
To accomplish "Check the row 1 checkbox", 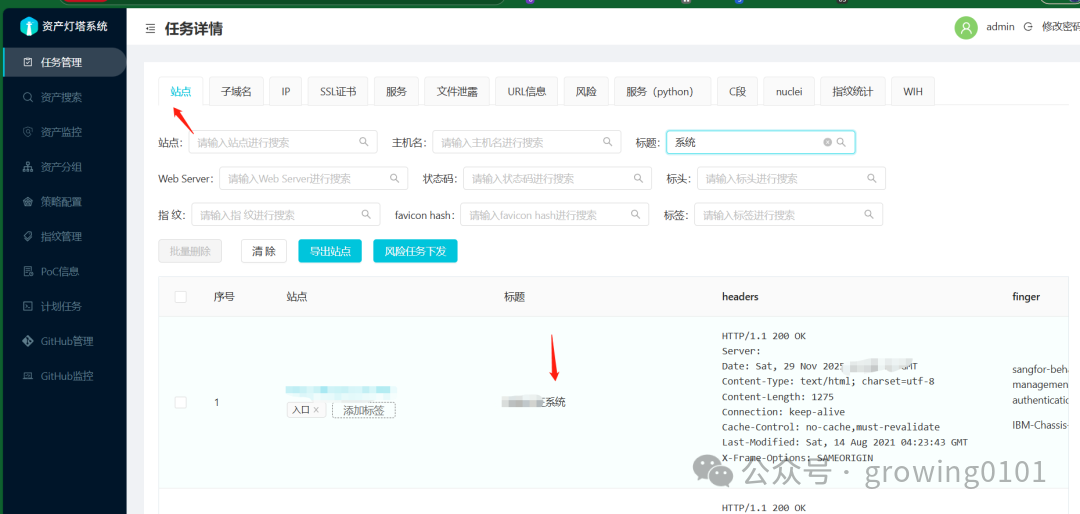I will [x=181, y=402].
